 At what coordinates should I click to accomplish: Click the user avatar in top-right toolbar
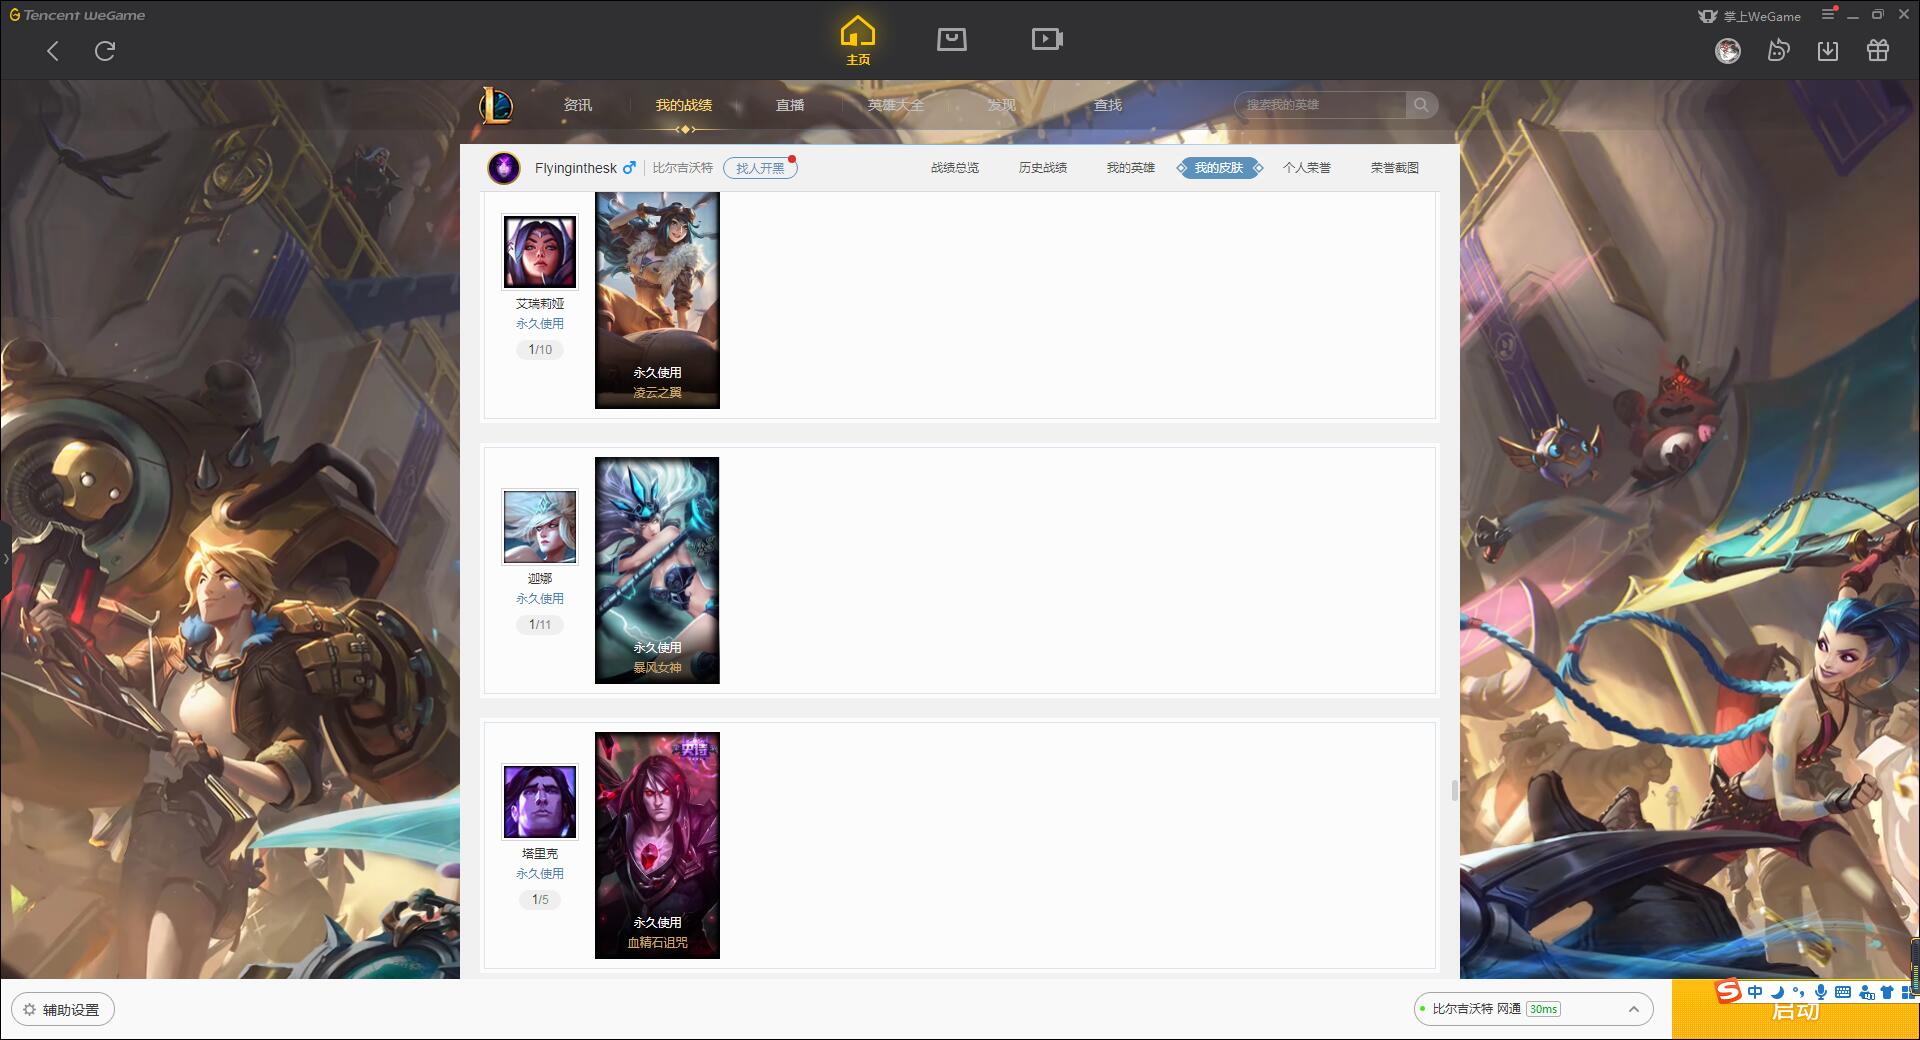pyautogui.click(x=1727, y=51)
